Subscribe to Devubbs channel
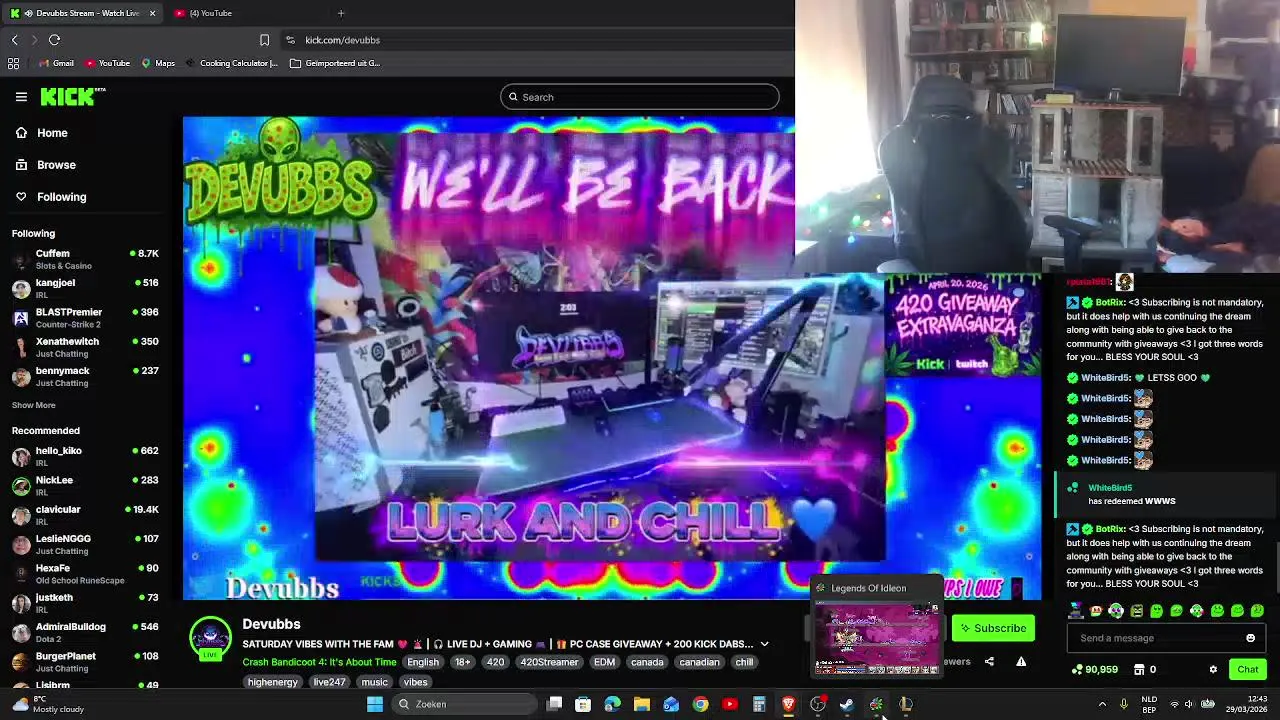Image resolution: width=1280 pixels, height=720 pixels. click(992, 628)
